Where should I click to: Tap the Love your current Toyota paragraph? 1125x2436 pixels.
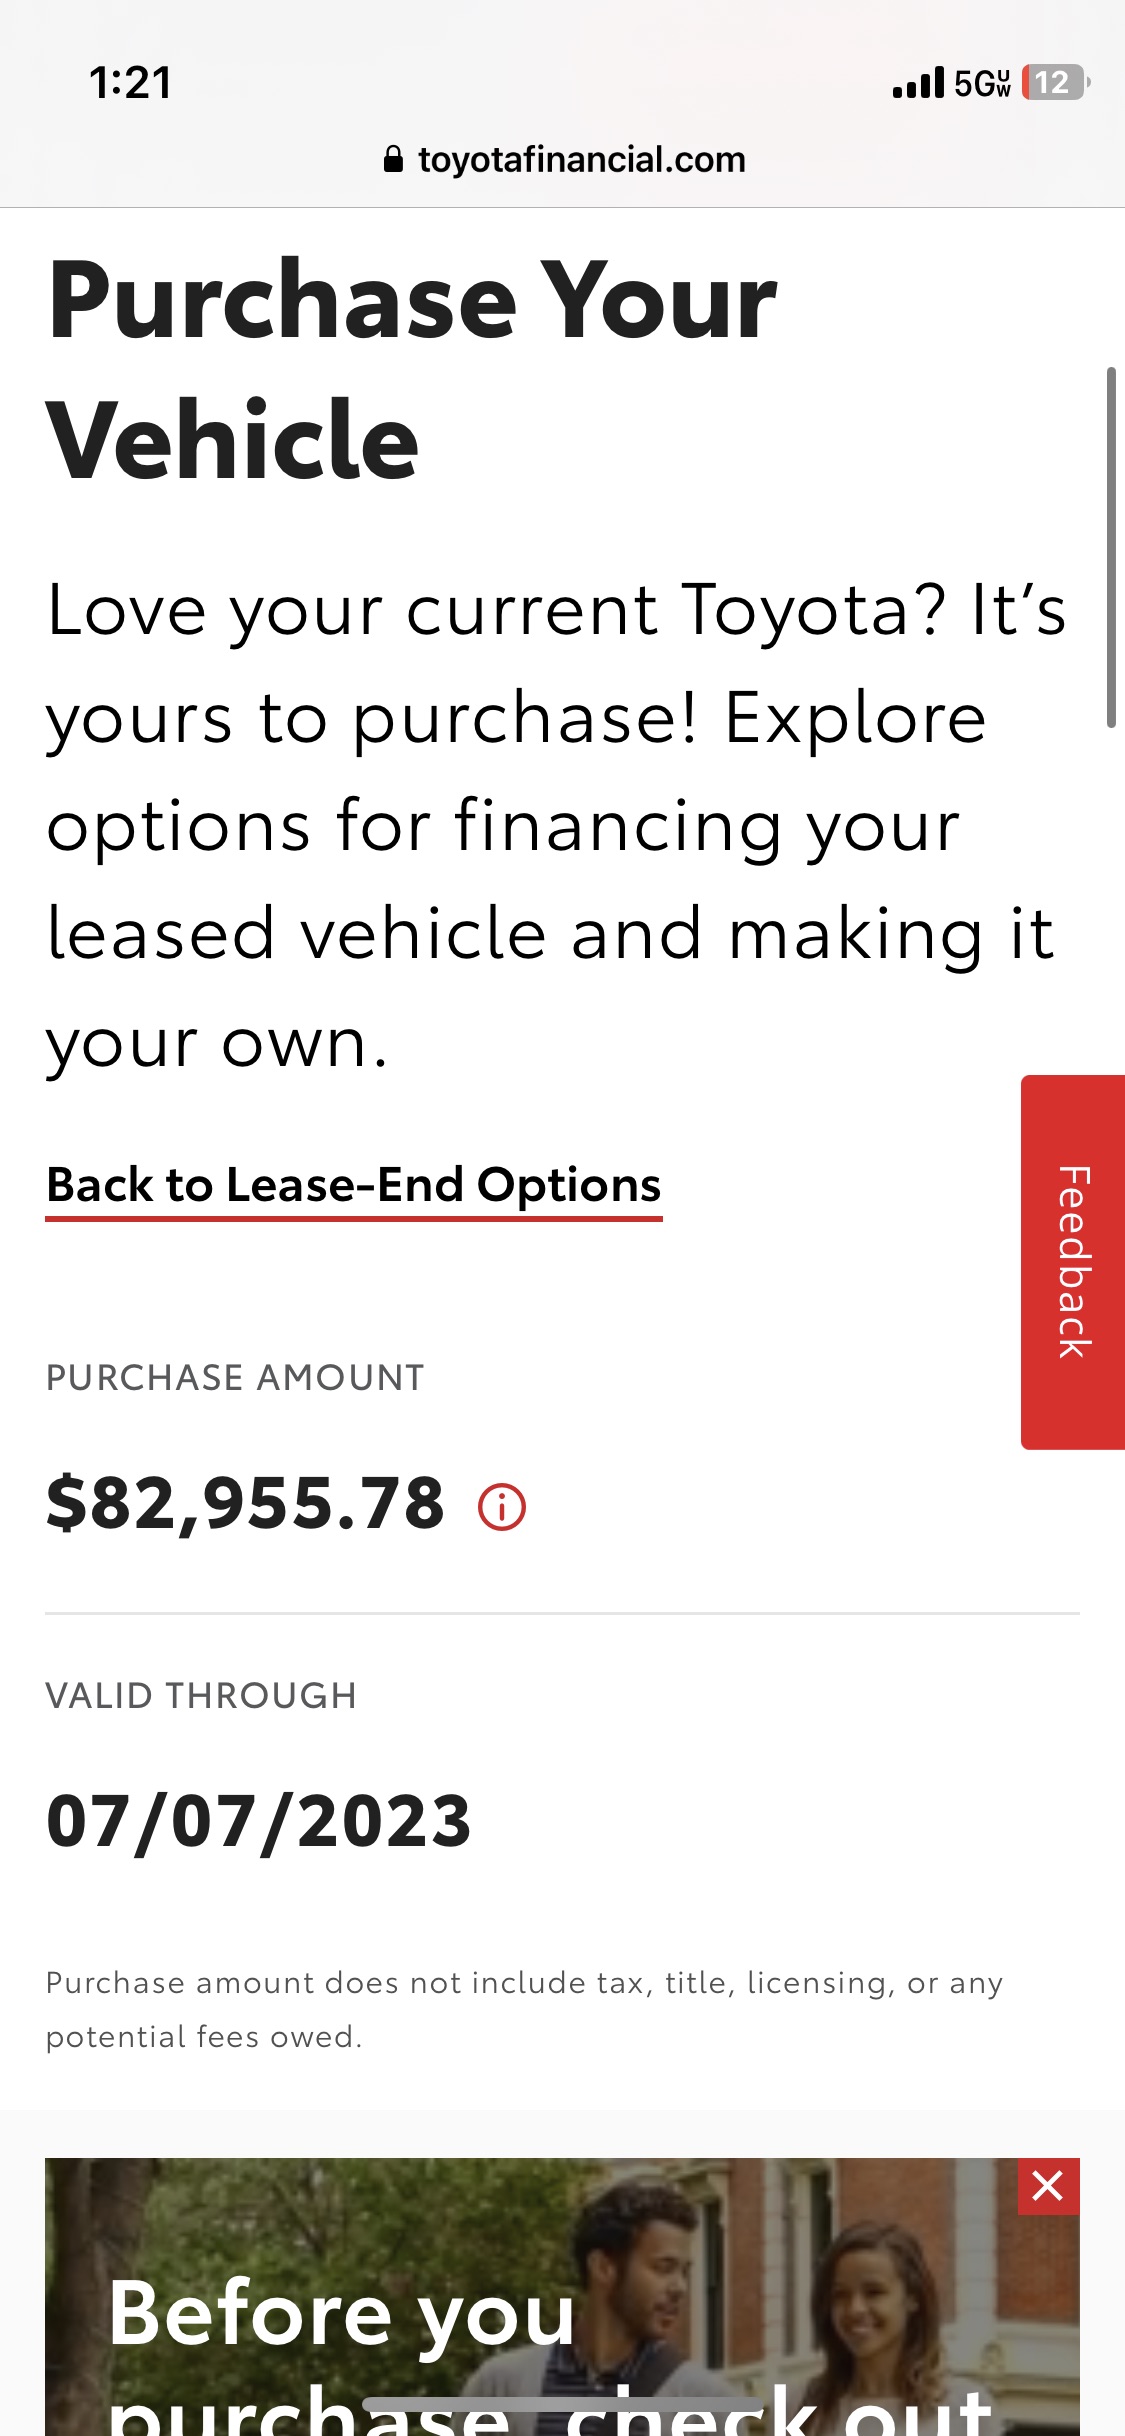[556, 827]
